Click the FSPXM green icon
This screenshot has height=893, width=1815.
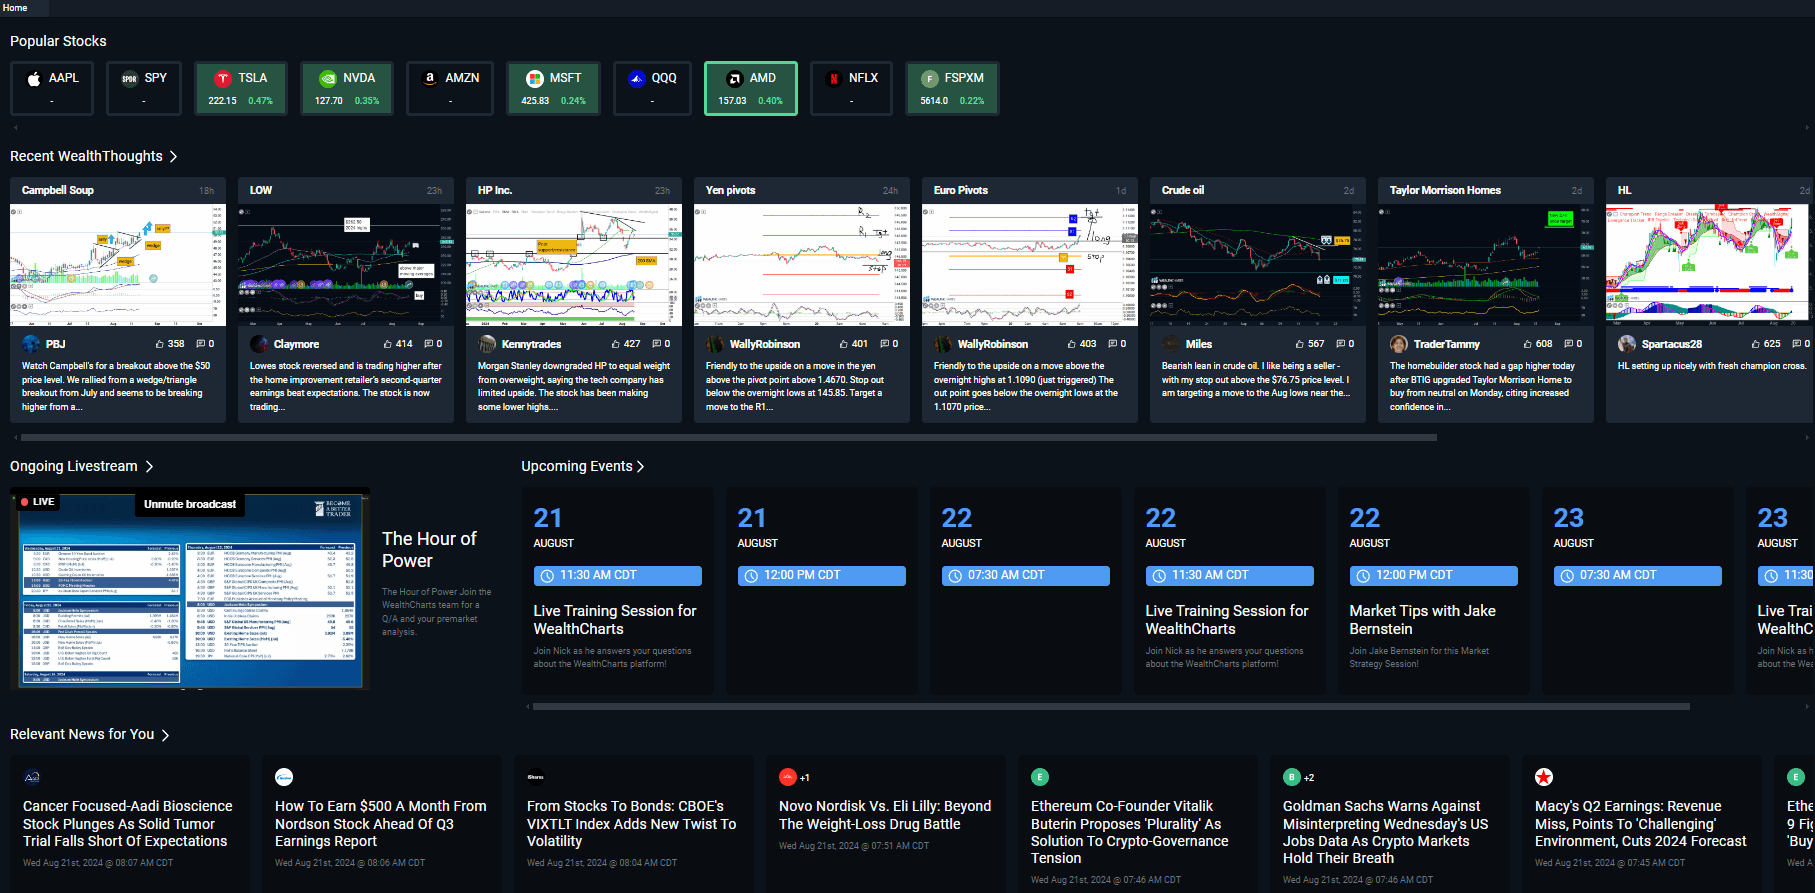point(930,78)
